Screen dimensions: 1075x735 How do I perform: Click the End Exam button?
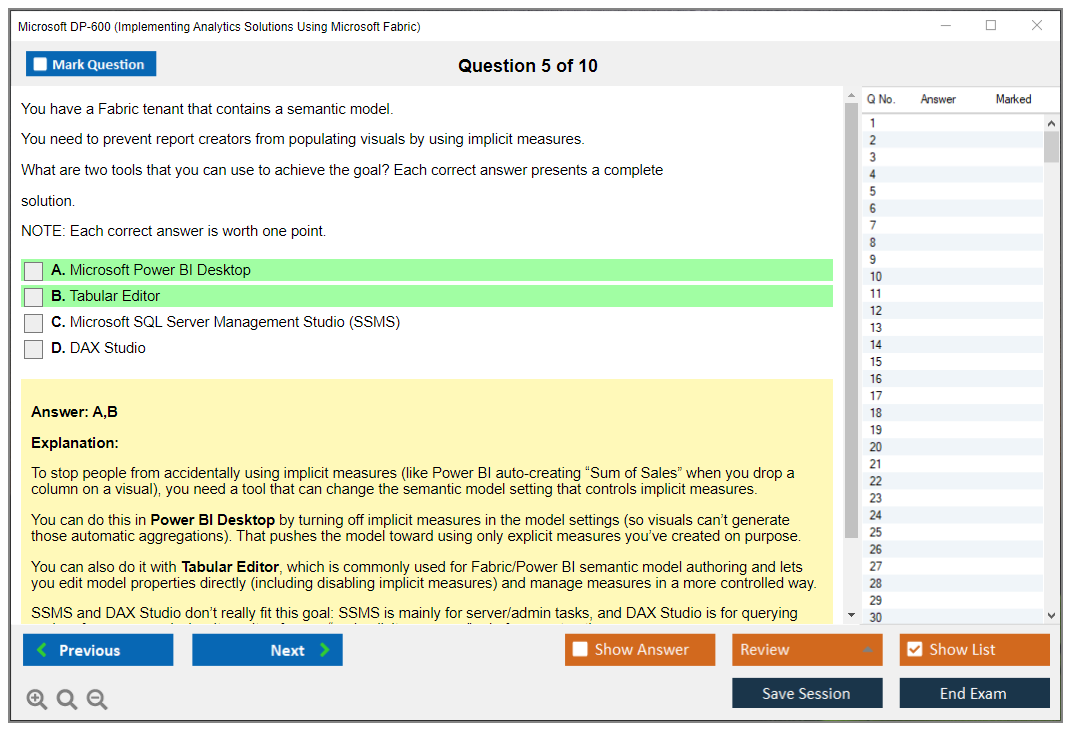coord(974,693)
